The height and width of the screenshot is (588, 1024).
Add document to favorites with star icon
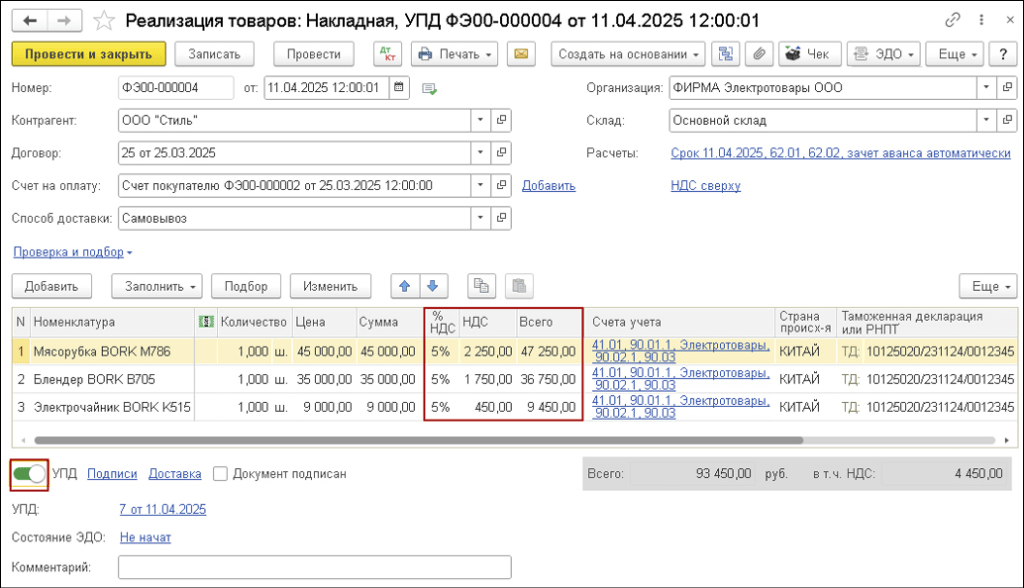104,20
